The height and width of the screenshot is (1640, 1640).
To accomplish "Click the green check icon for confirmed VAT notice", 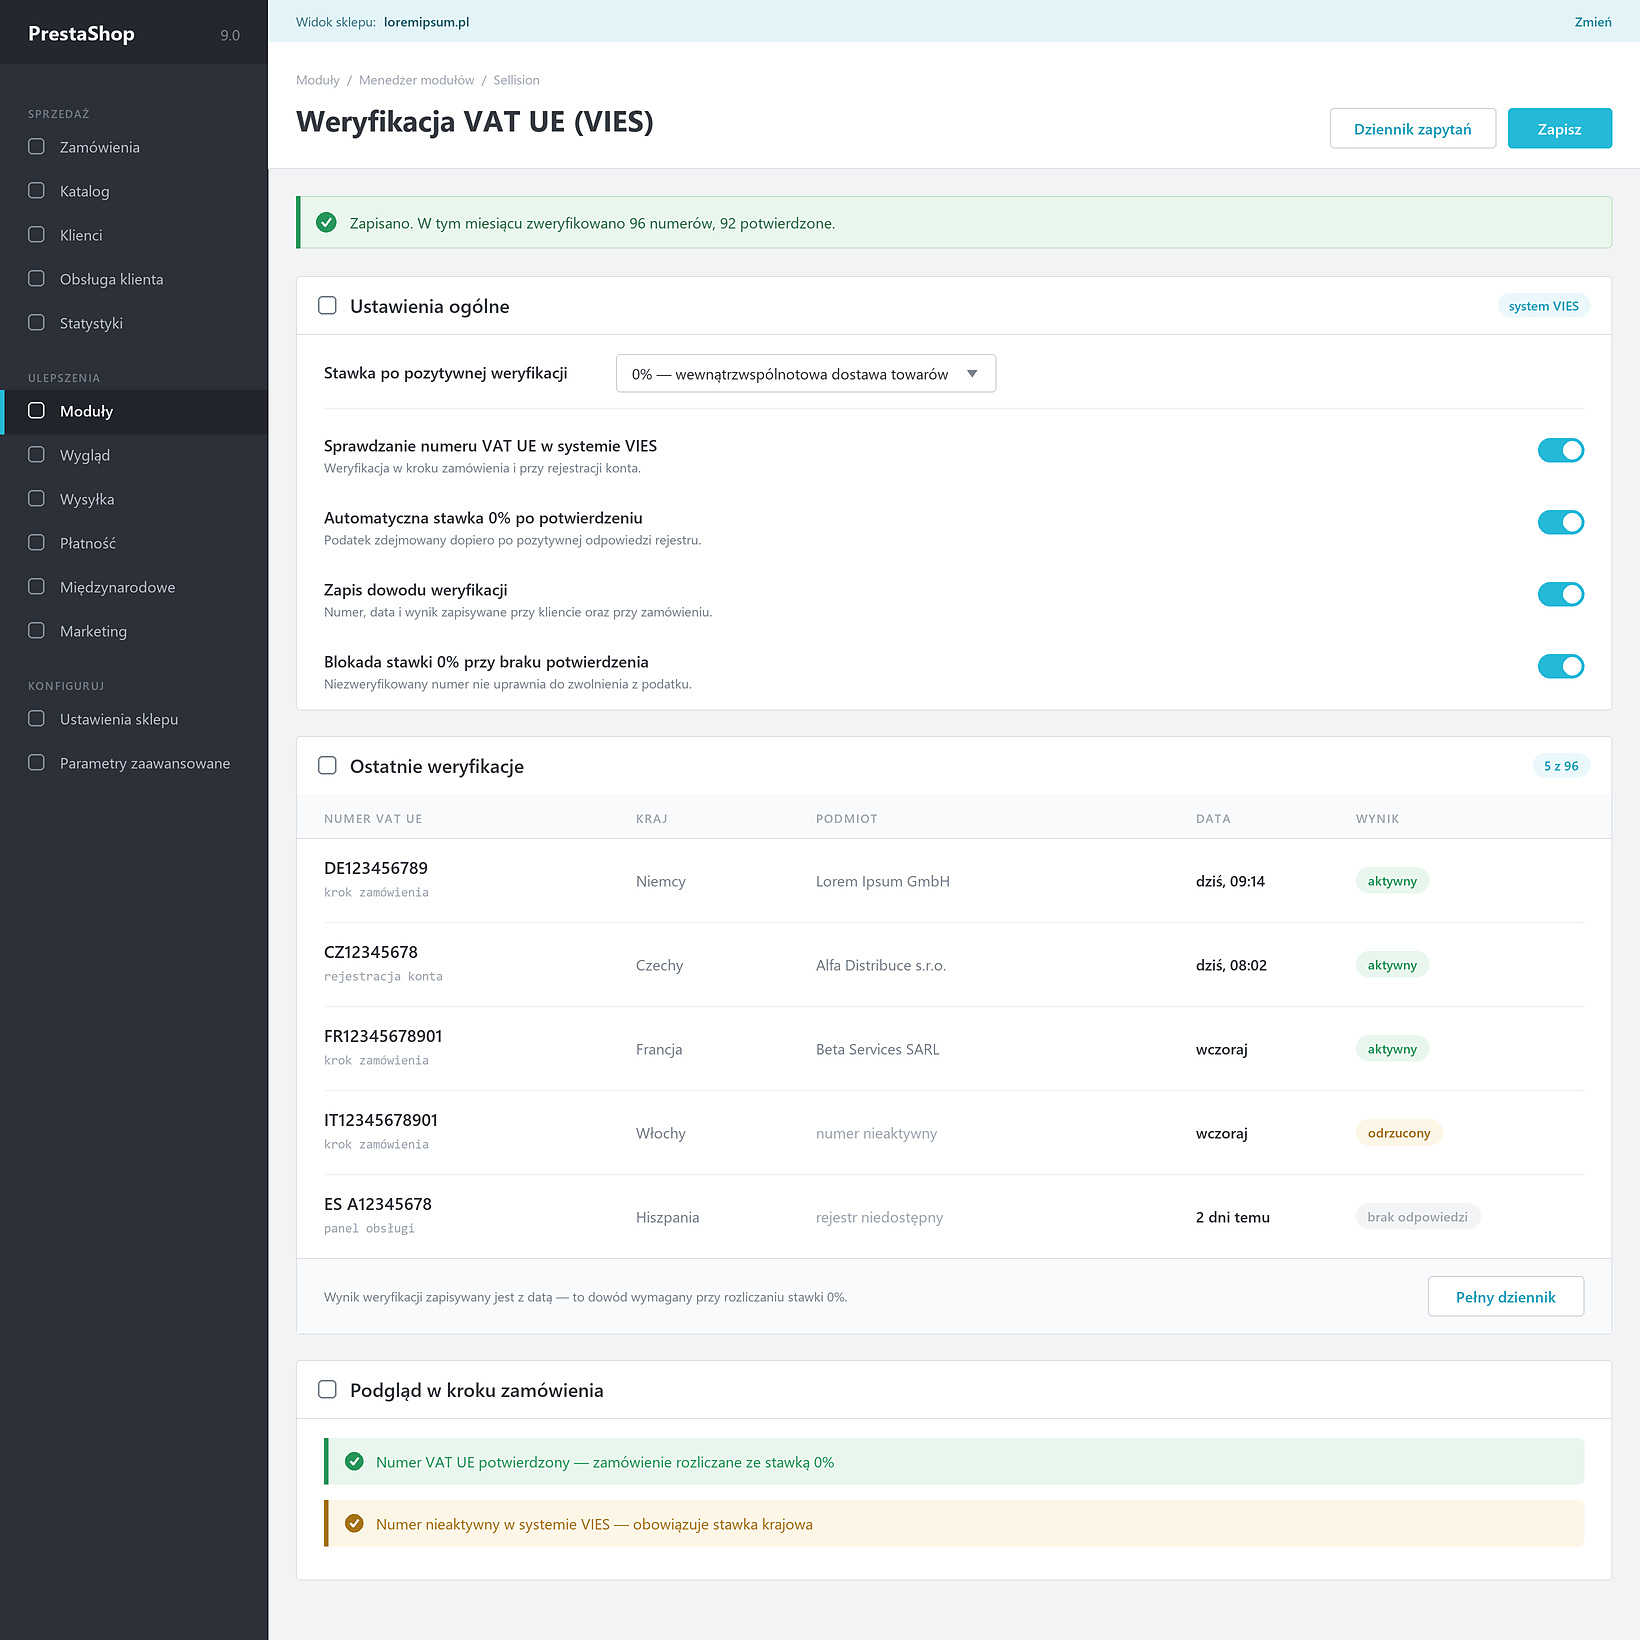I will pyautogui.click(x=354, y=1462).
